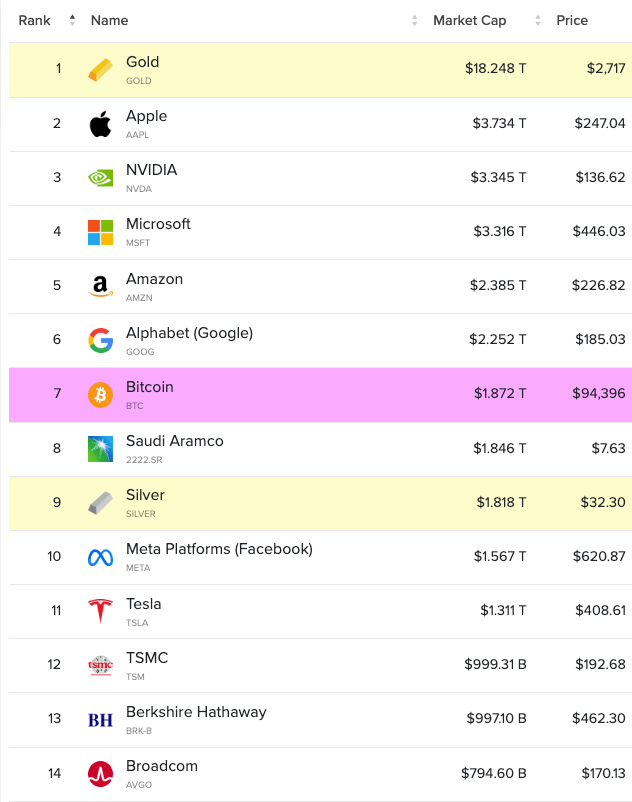Image resolution: width=632 pixels, height=802 pixels.
Task: Click Saudi Aramco price $7.63
Action: point(608,449)
